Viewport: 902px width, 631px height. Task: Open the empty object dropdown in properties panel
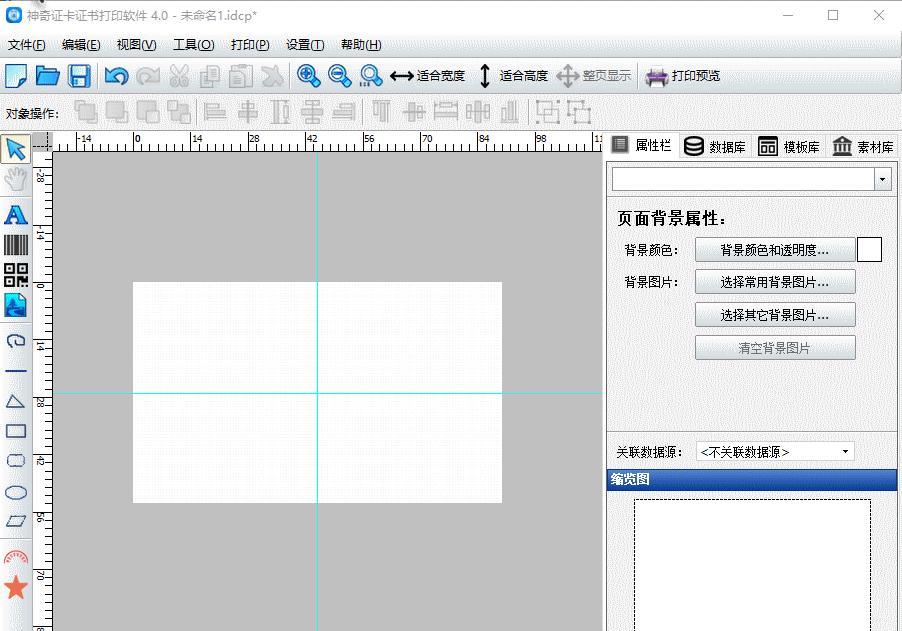click(751, 179)
